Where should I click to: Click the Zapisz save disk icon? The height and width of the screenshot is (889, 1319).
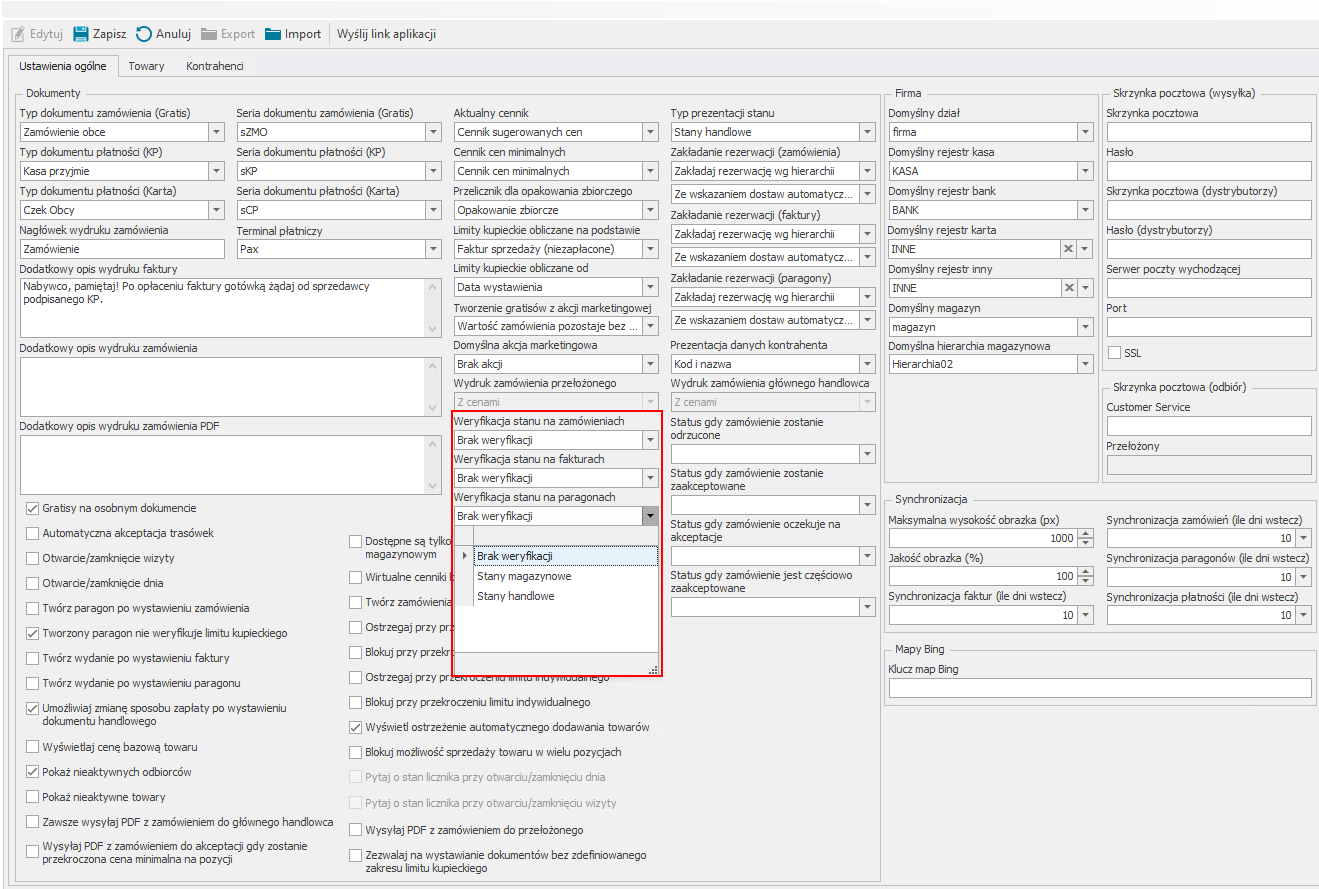81,34
